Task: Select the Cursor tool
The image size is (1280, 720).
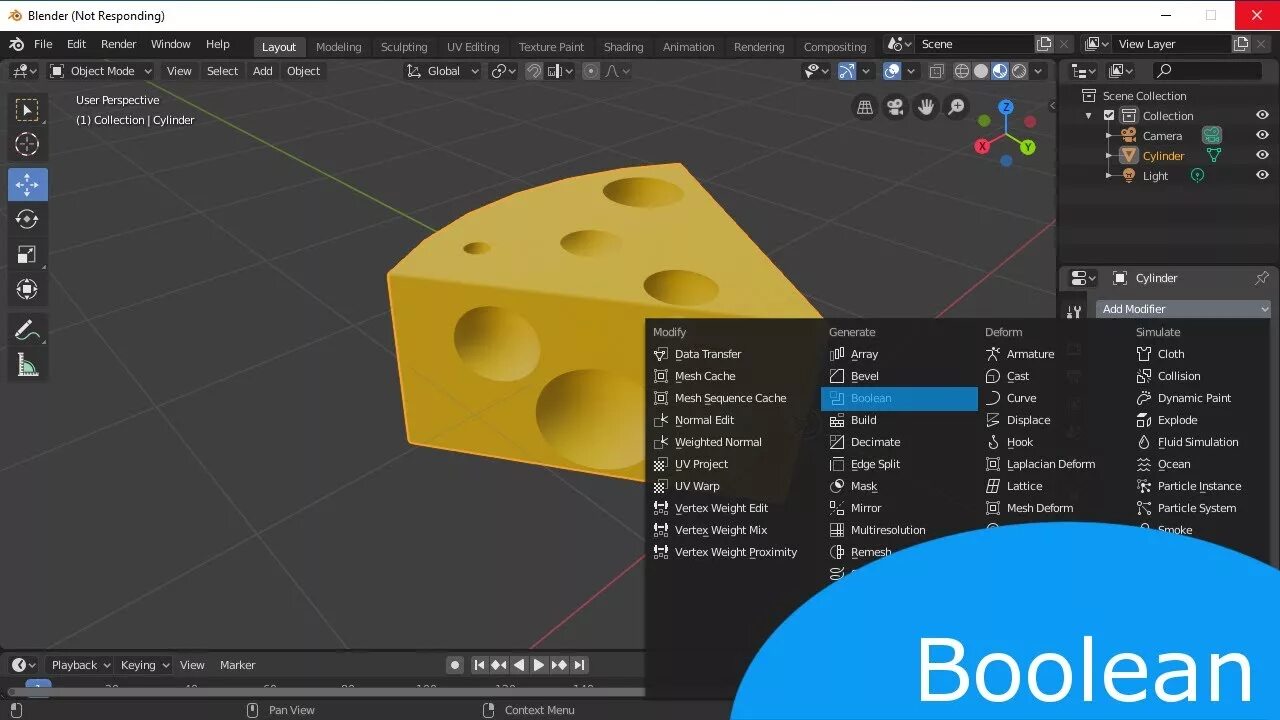Action: pos(27,145)
